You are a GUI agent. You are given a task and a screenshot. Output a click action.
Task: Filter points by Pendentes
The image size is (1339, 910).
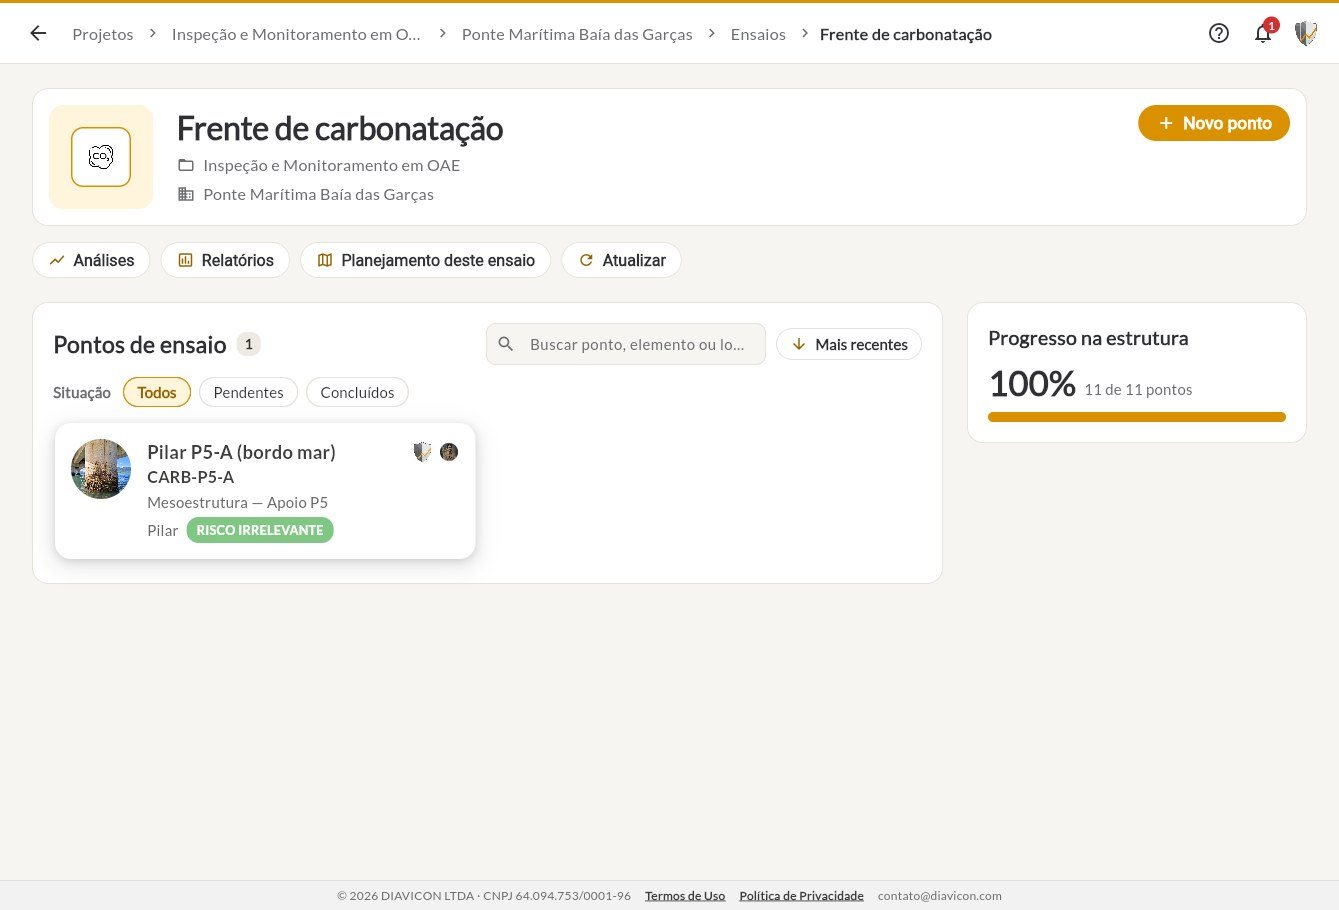(248, 392)
